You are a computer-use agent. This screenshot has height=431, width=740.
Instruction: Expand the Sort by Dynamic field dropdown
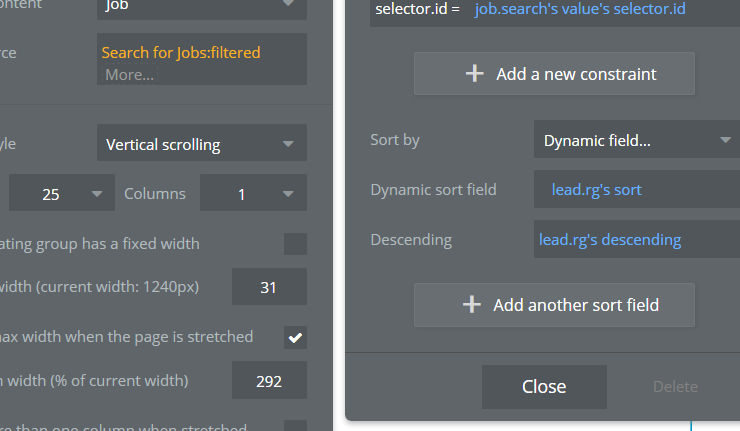[x=636, y=141]
